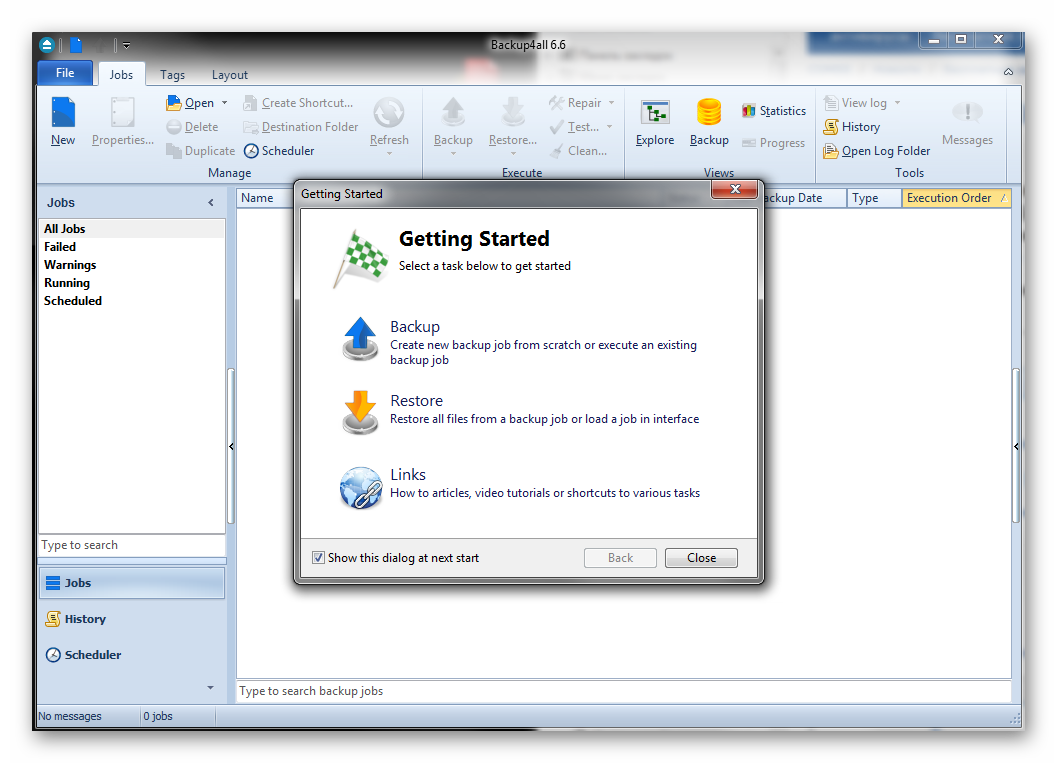
Task: Open the Statistics view
Action: pos(774,111)
